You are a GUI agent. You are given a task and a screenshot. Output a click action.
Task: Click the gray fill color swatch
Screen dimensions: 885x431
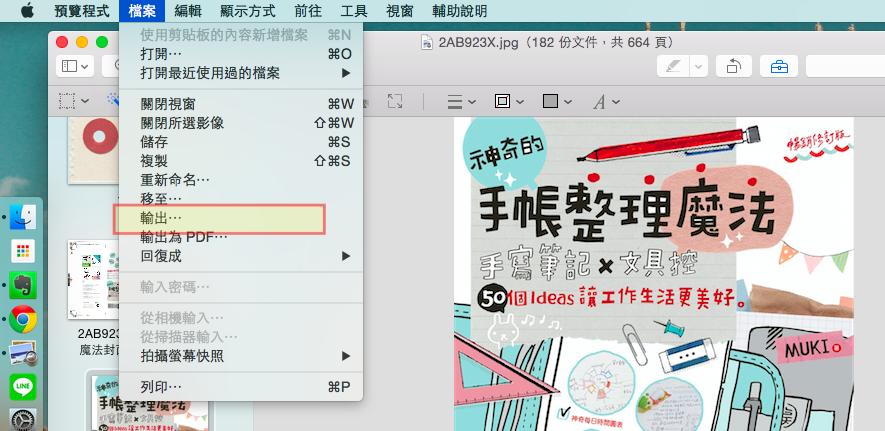click(x=550, y=102)
